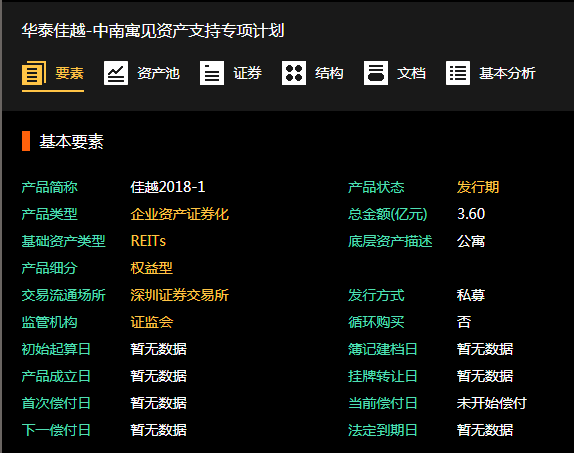574x453 pixels.
Task: Select the value 公寓
Action: [471, 241]
